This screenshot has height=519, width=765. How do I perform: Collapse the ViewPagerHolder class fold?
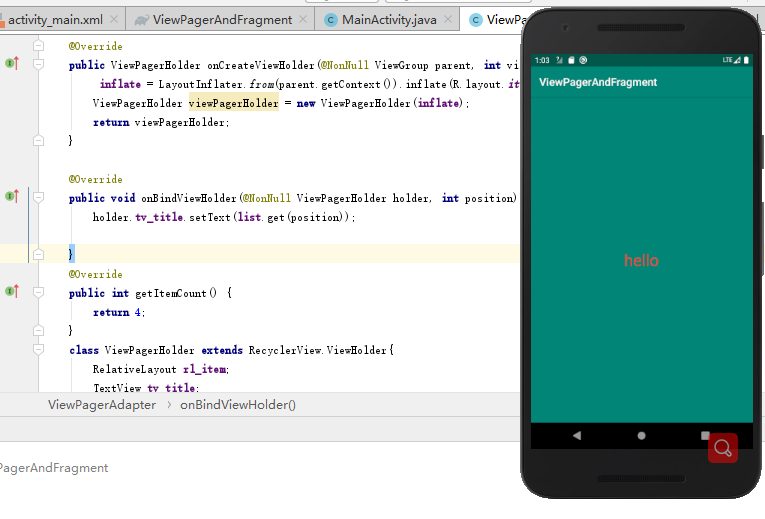point(38,349)
